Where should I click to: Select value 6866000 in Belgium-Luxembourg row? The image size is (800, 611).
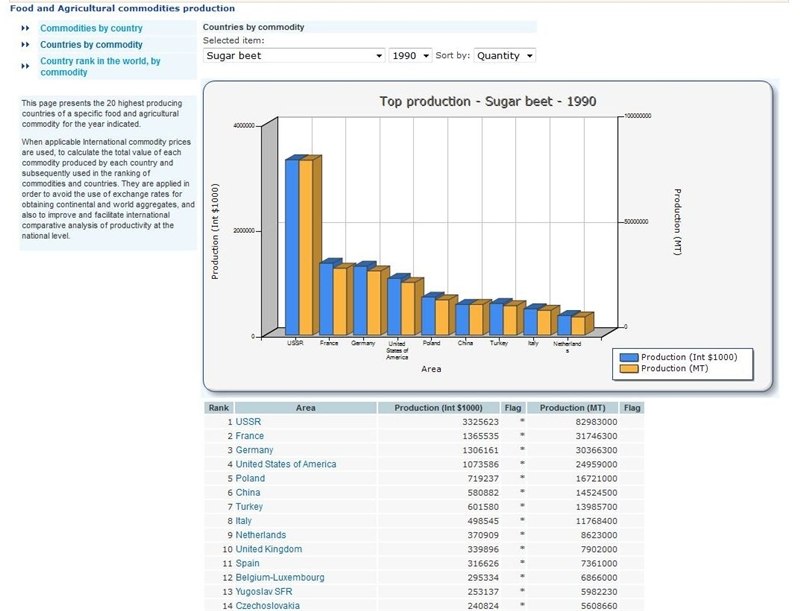599,578
